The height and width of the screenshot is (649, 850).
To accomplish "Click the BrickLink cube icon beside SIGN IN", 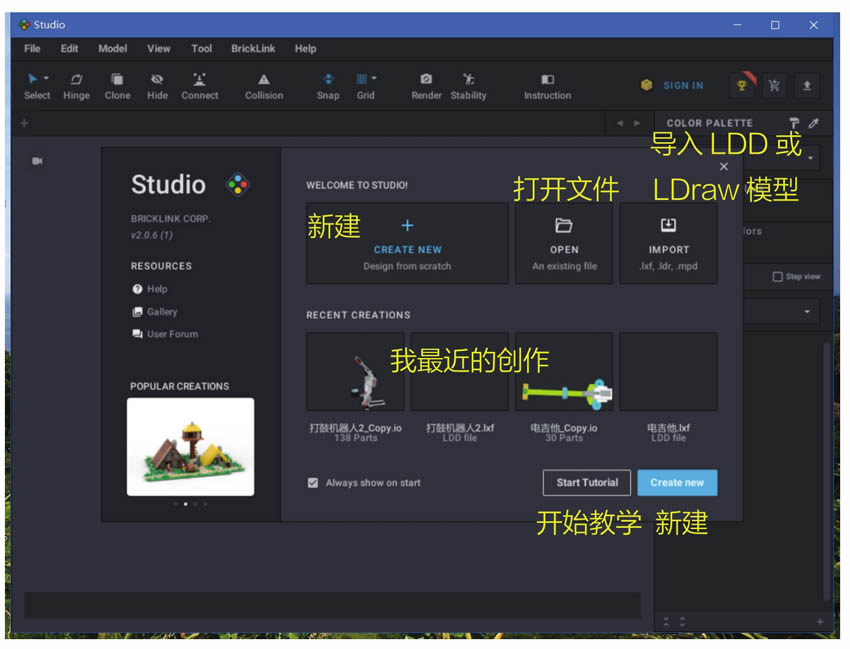I will 646,85.
